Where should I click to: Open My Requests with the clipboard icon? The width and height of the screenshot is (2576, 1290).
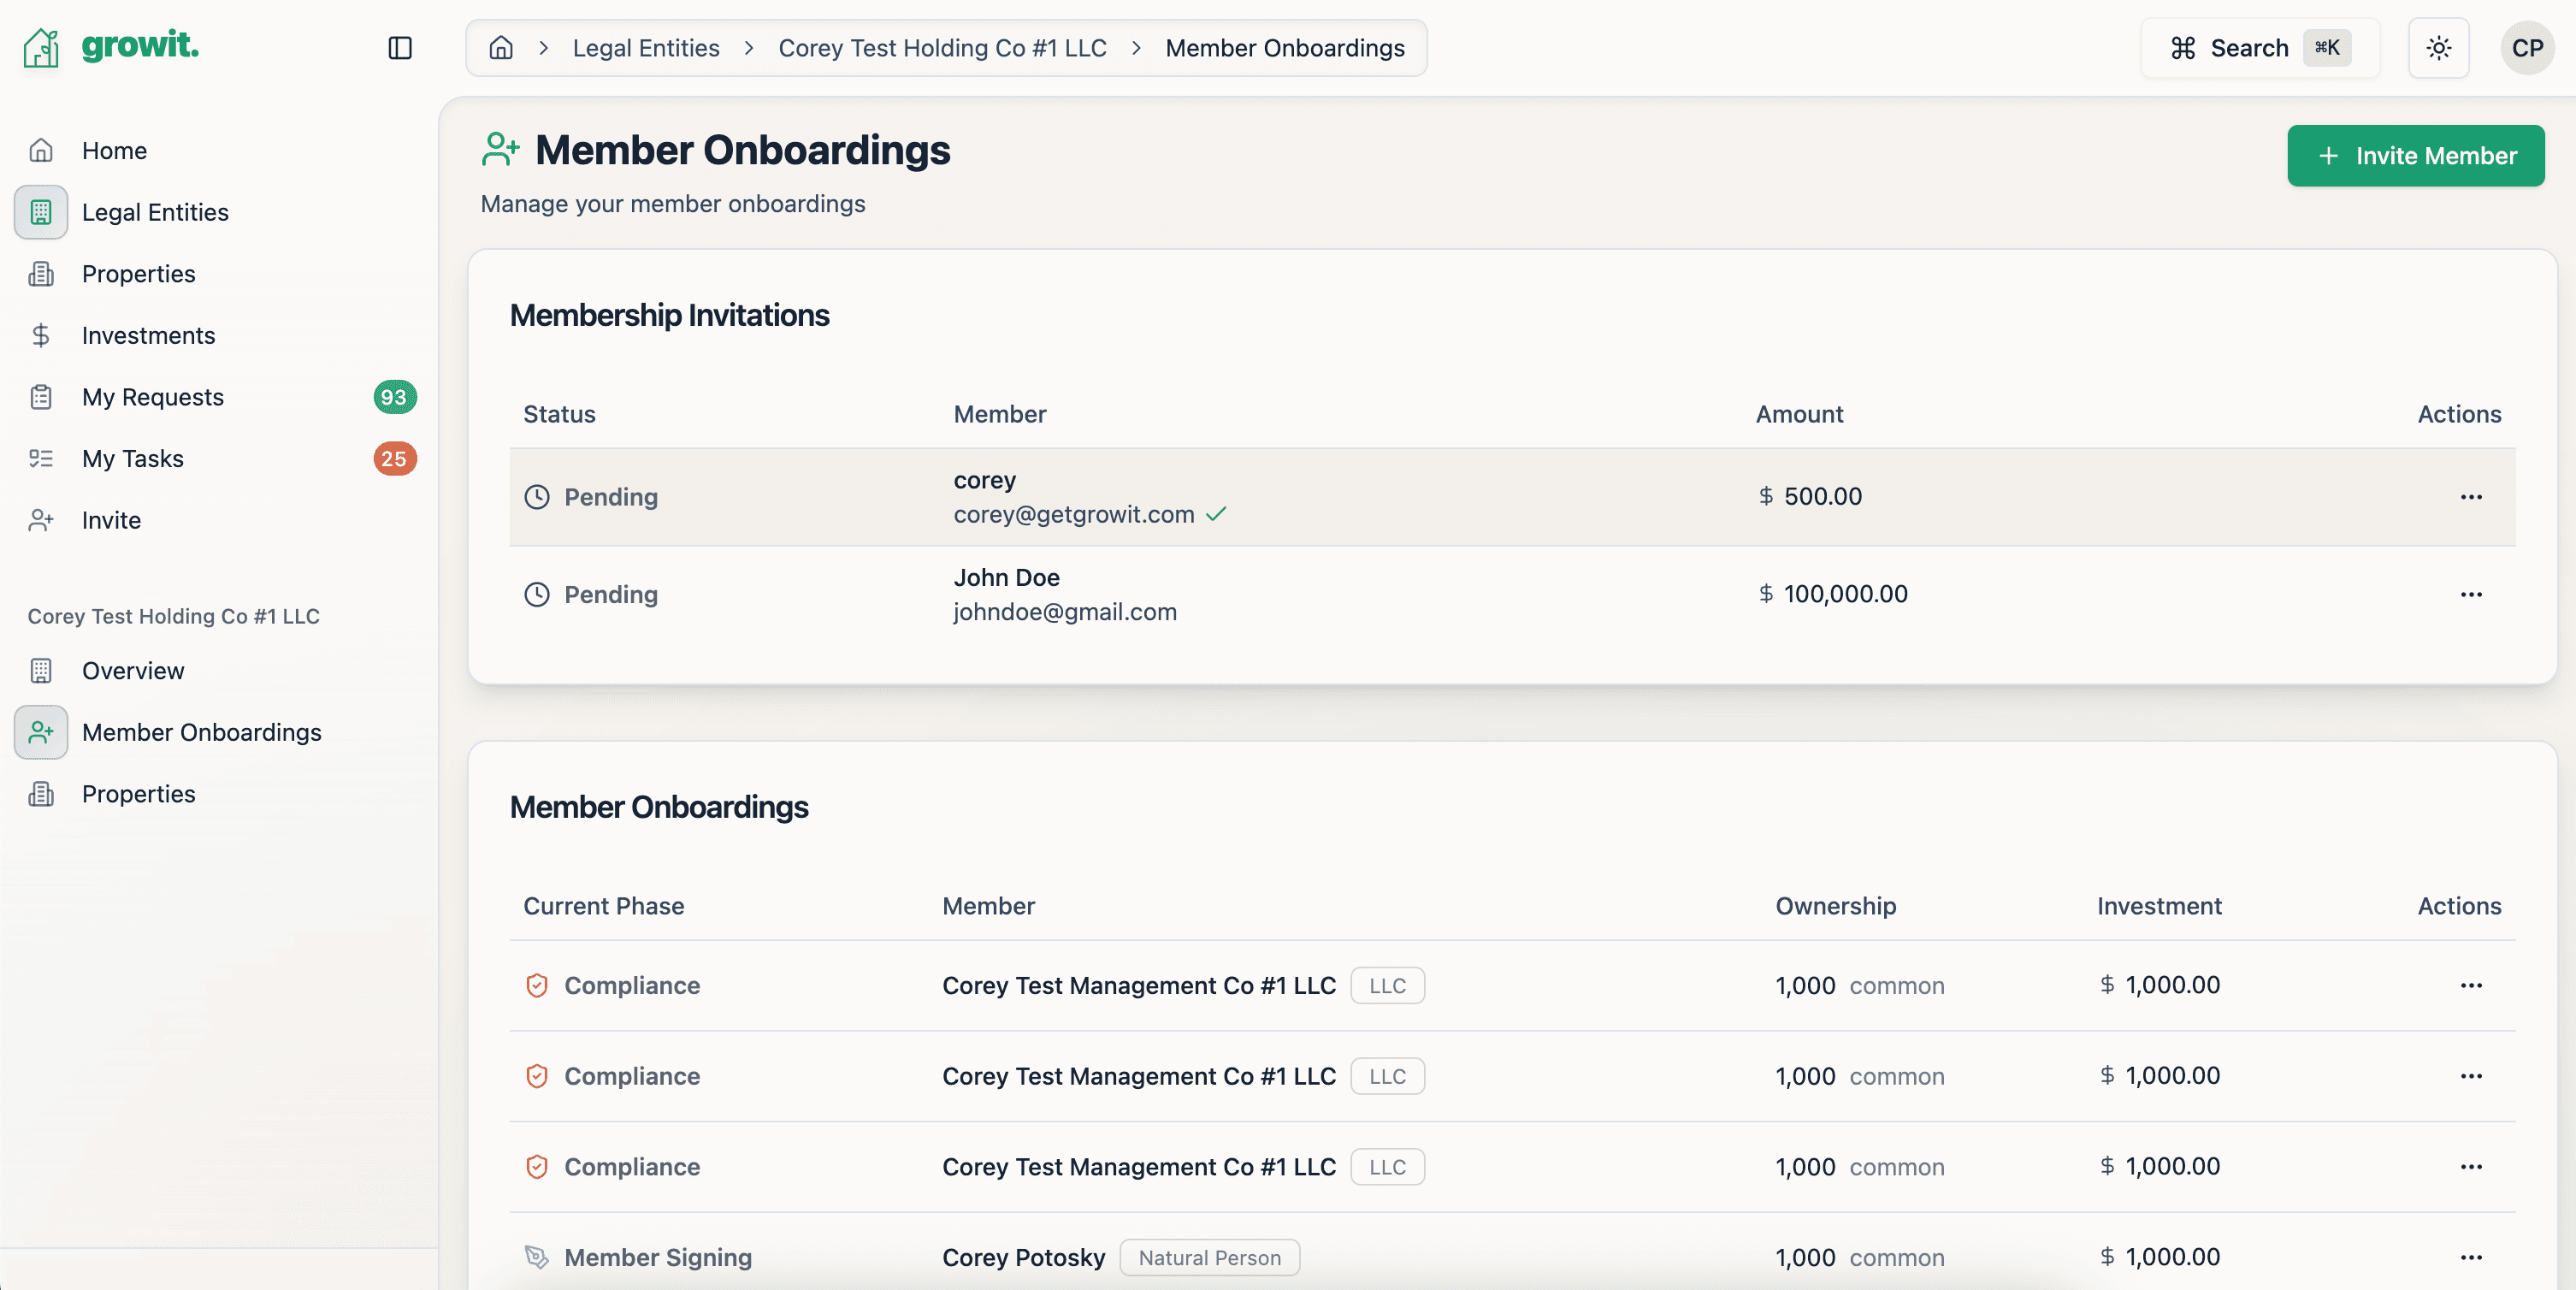click(x=41, y=397)
